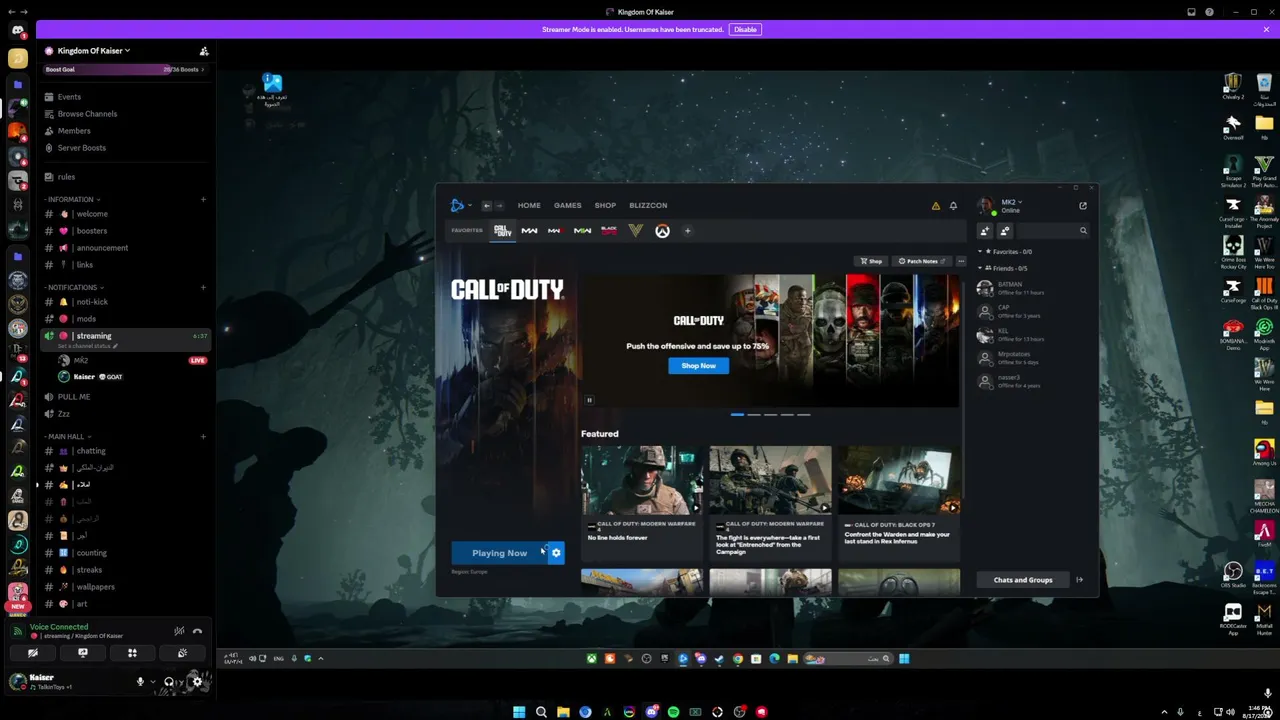Viewport: 1280px width, 720px height.
Task: Open Discord user settings gear
Action: (197, 682)
